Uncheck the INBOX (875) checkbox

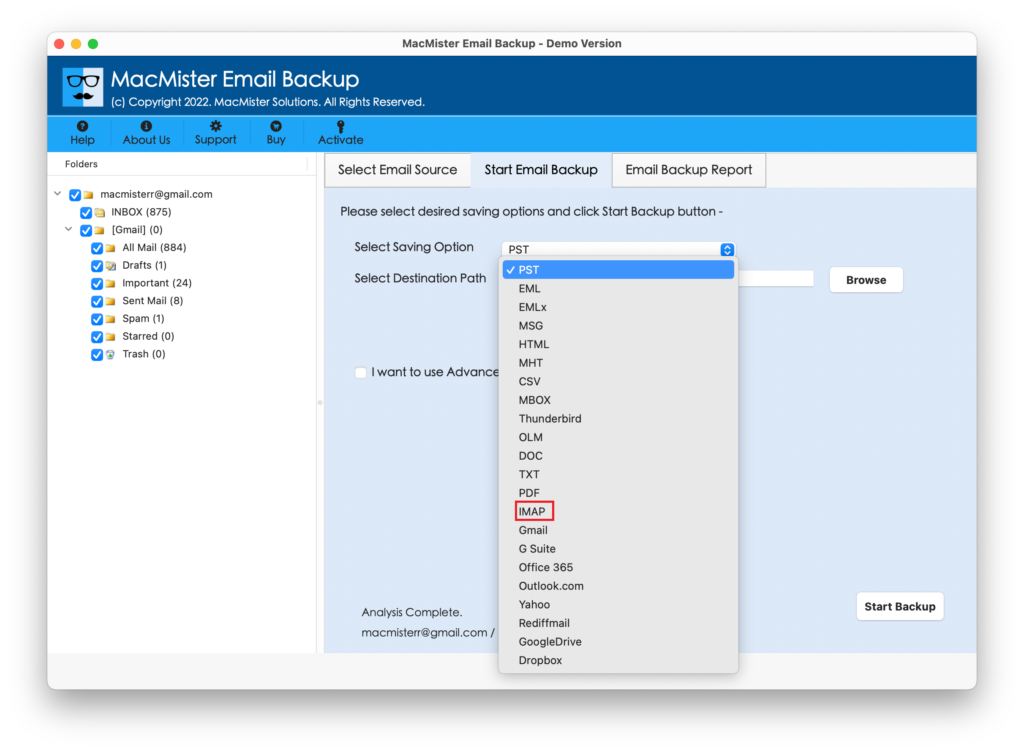(x=86, y=213)
